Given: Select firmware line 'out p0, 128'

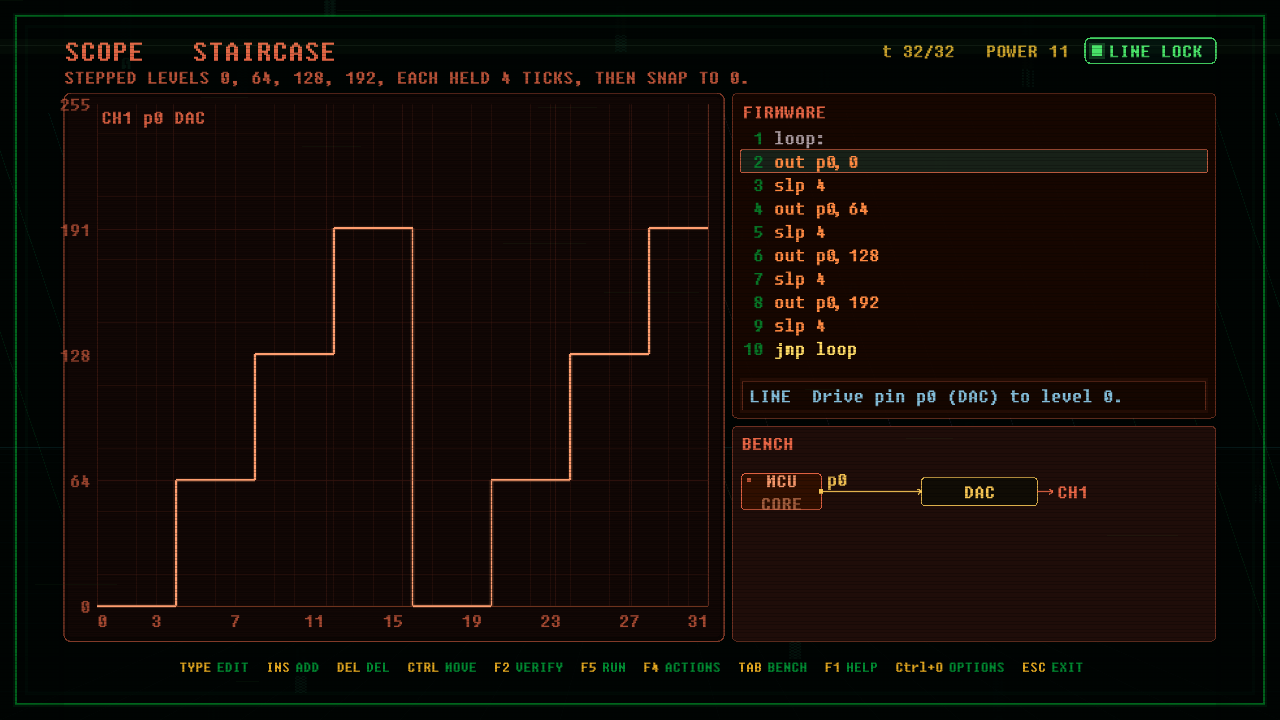Looking at the screenshot, I should 974,256.
